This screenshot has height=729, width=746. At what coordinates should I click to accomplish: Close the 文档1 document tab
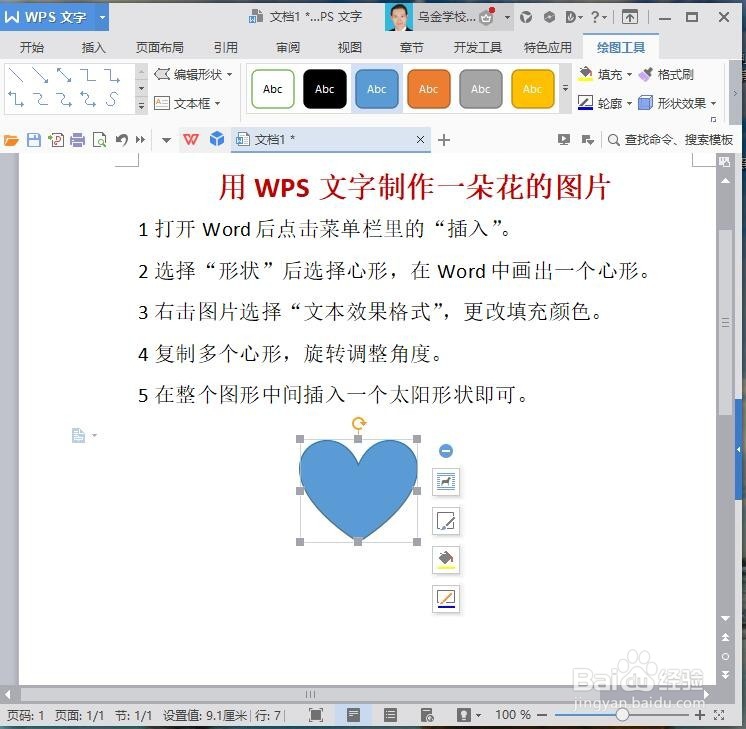coord(421,139)
